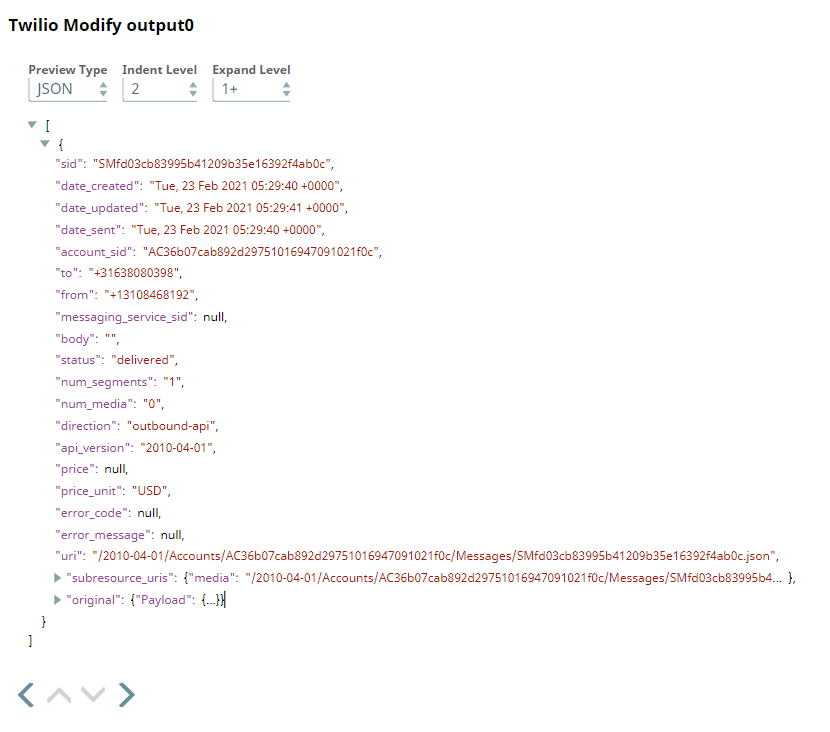This screenshot has height=732, width=830.
Task: Open the Preview Type JSON dropdown
Action: [x=68, y=89]
